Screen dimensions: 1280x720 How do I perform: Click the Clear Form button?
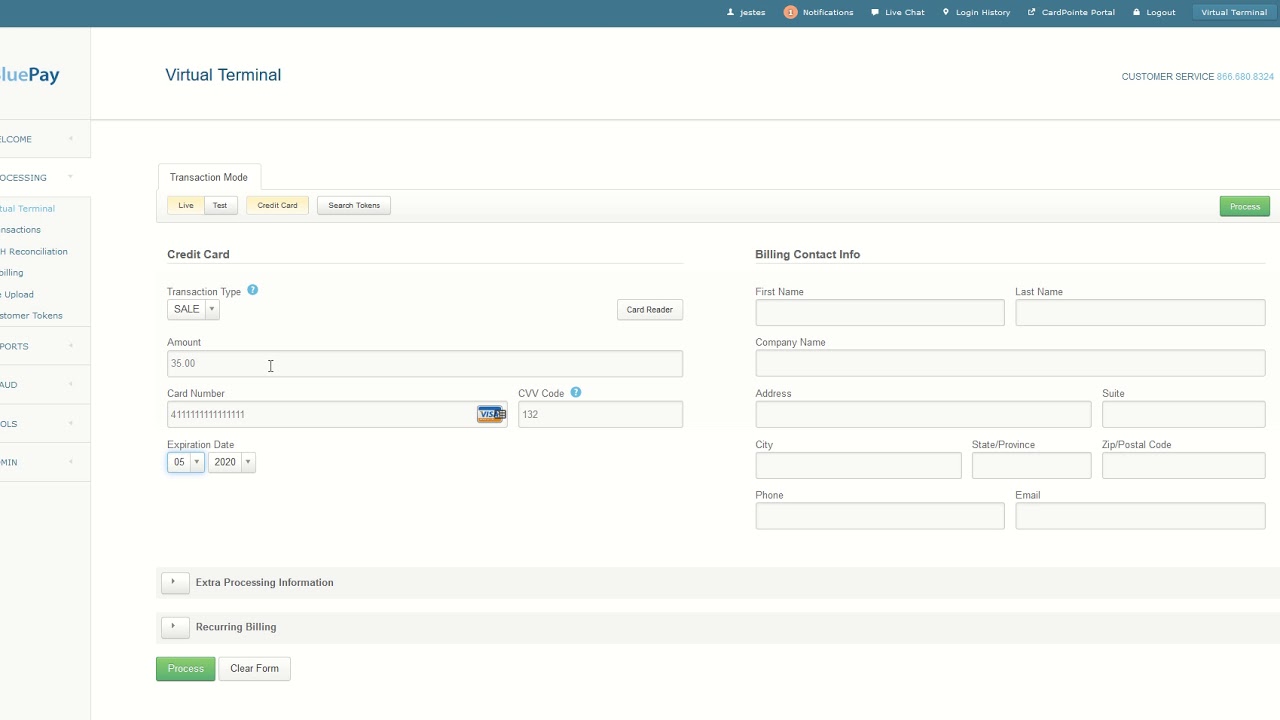point(254,668)
